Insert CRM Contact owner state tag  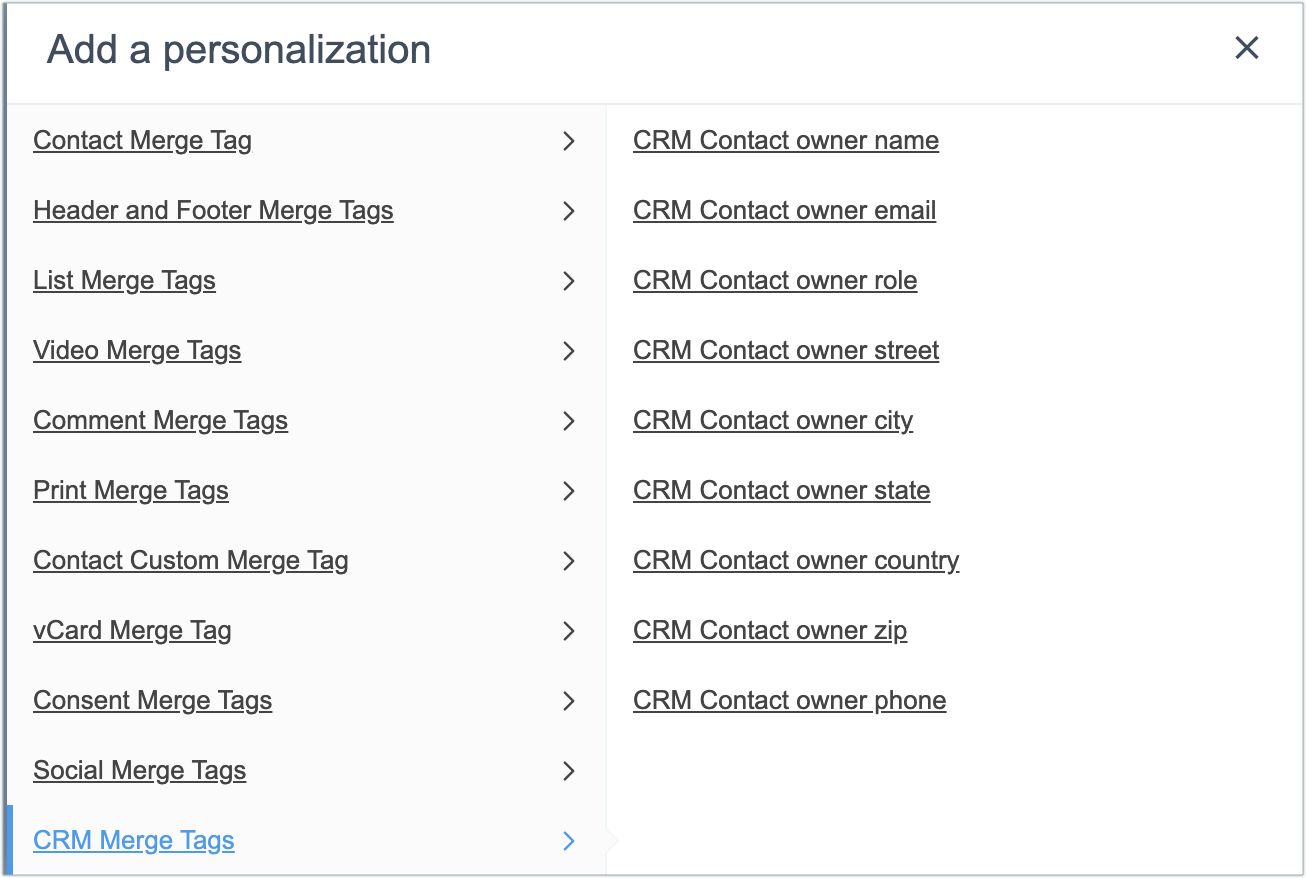pos(782,491)
